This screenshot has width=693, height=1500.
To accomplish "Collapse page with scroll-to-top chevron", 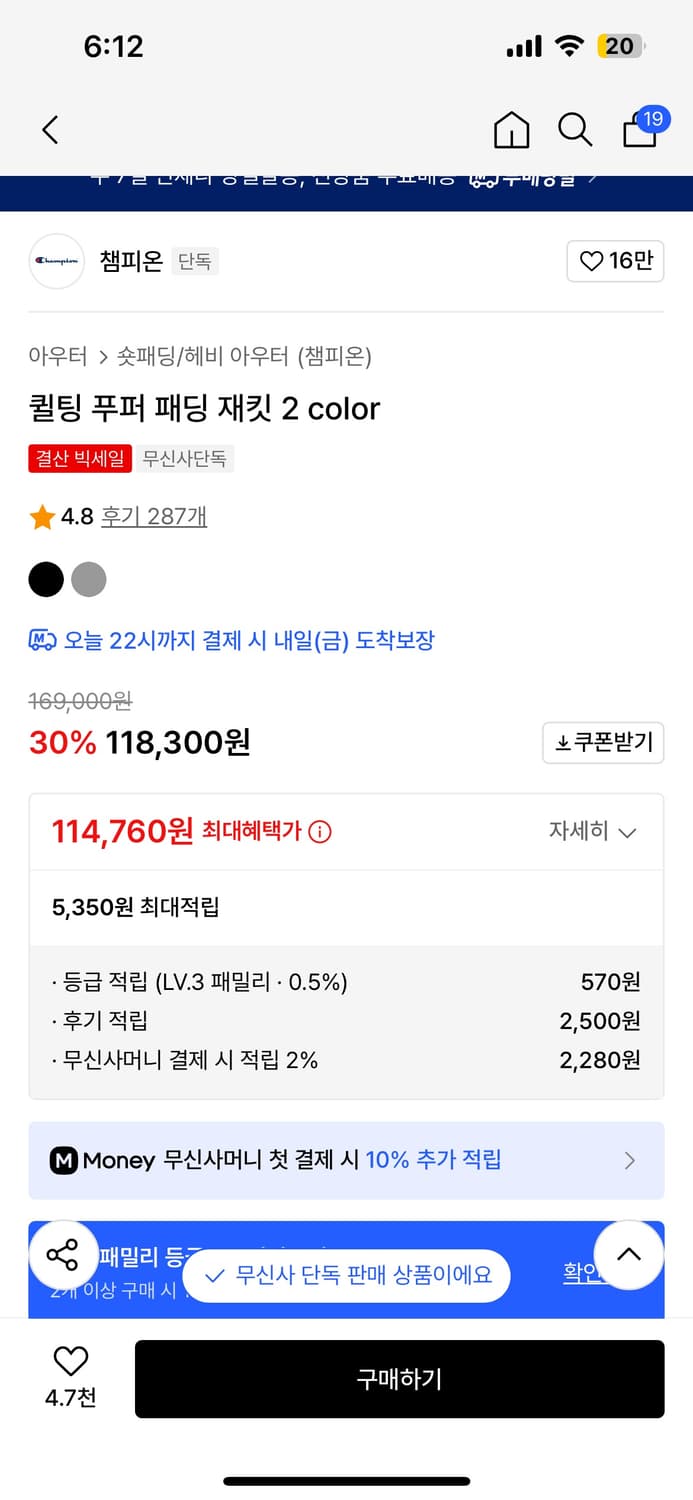I will click(629, 1255).
